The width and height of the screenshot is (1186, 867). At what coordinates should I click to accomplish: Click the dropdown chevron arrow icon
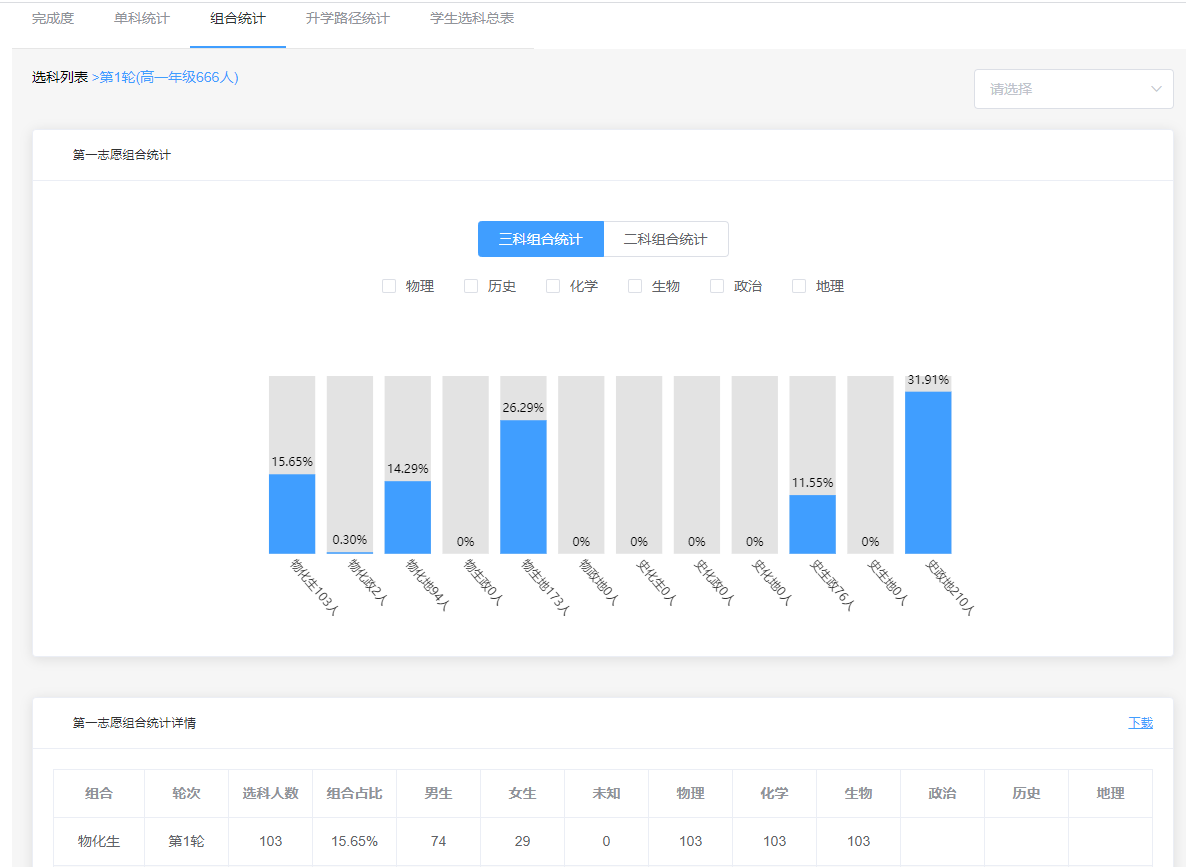[1156, 89]
